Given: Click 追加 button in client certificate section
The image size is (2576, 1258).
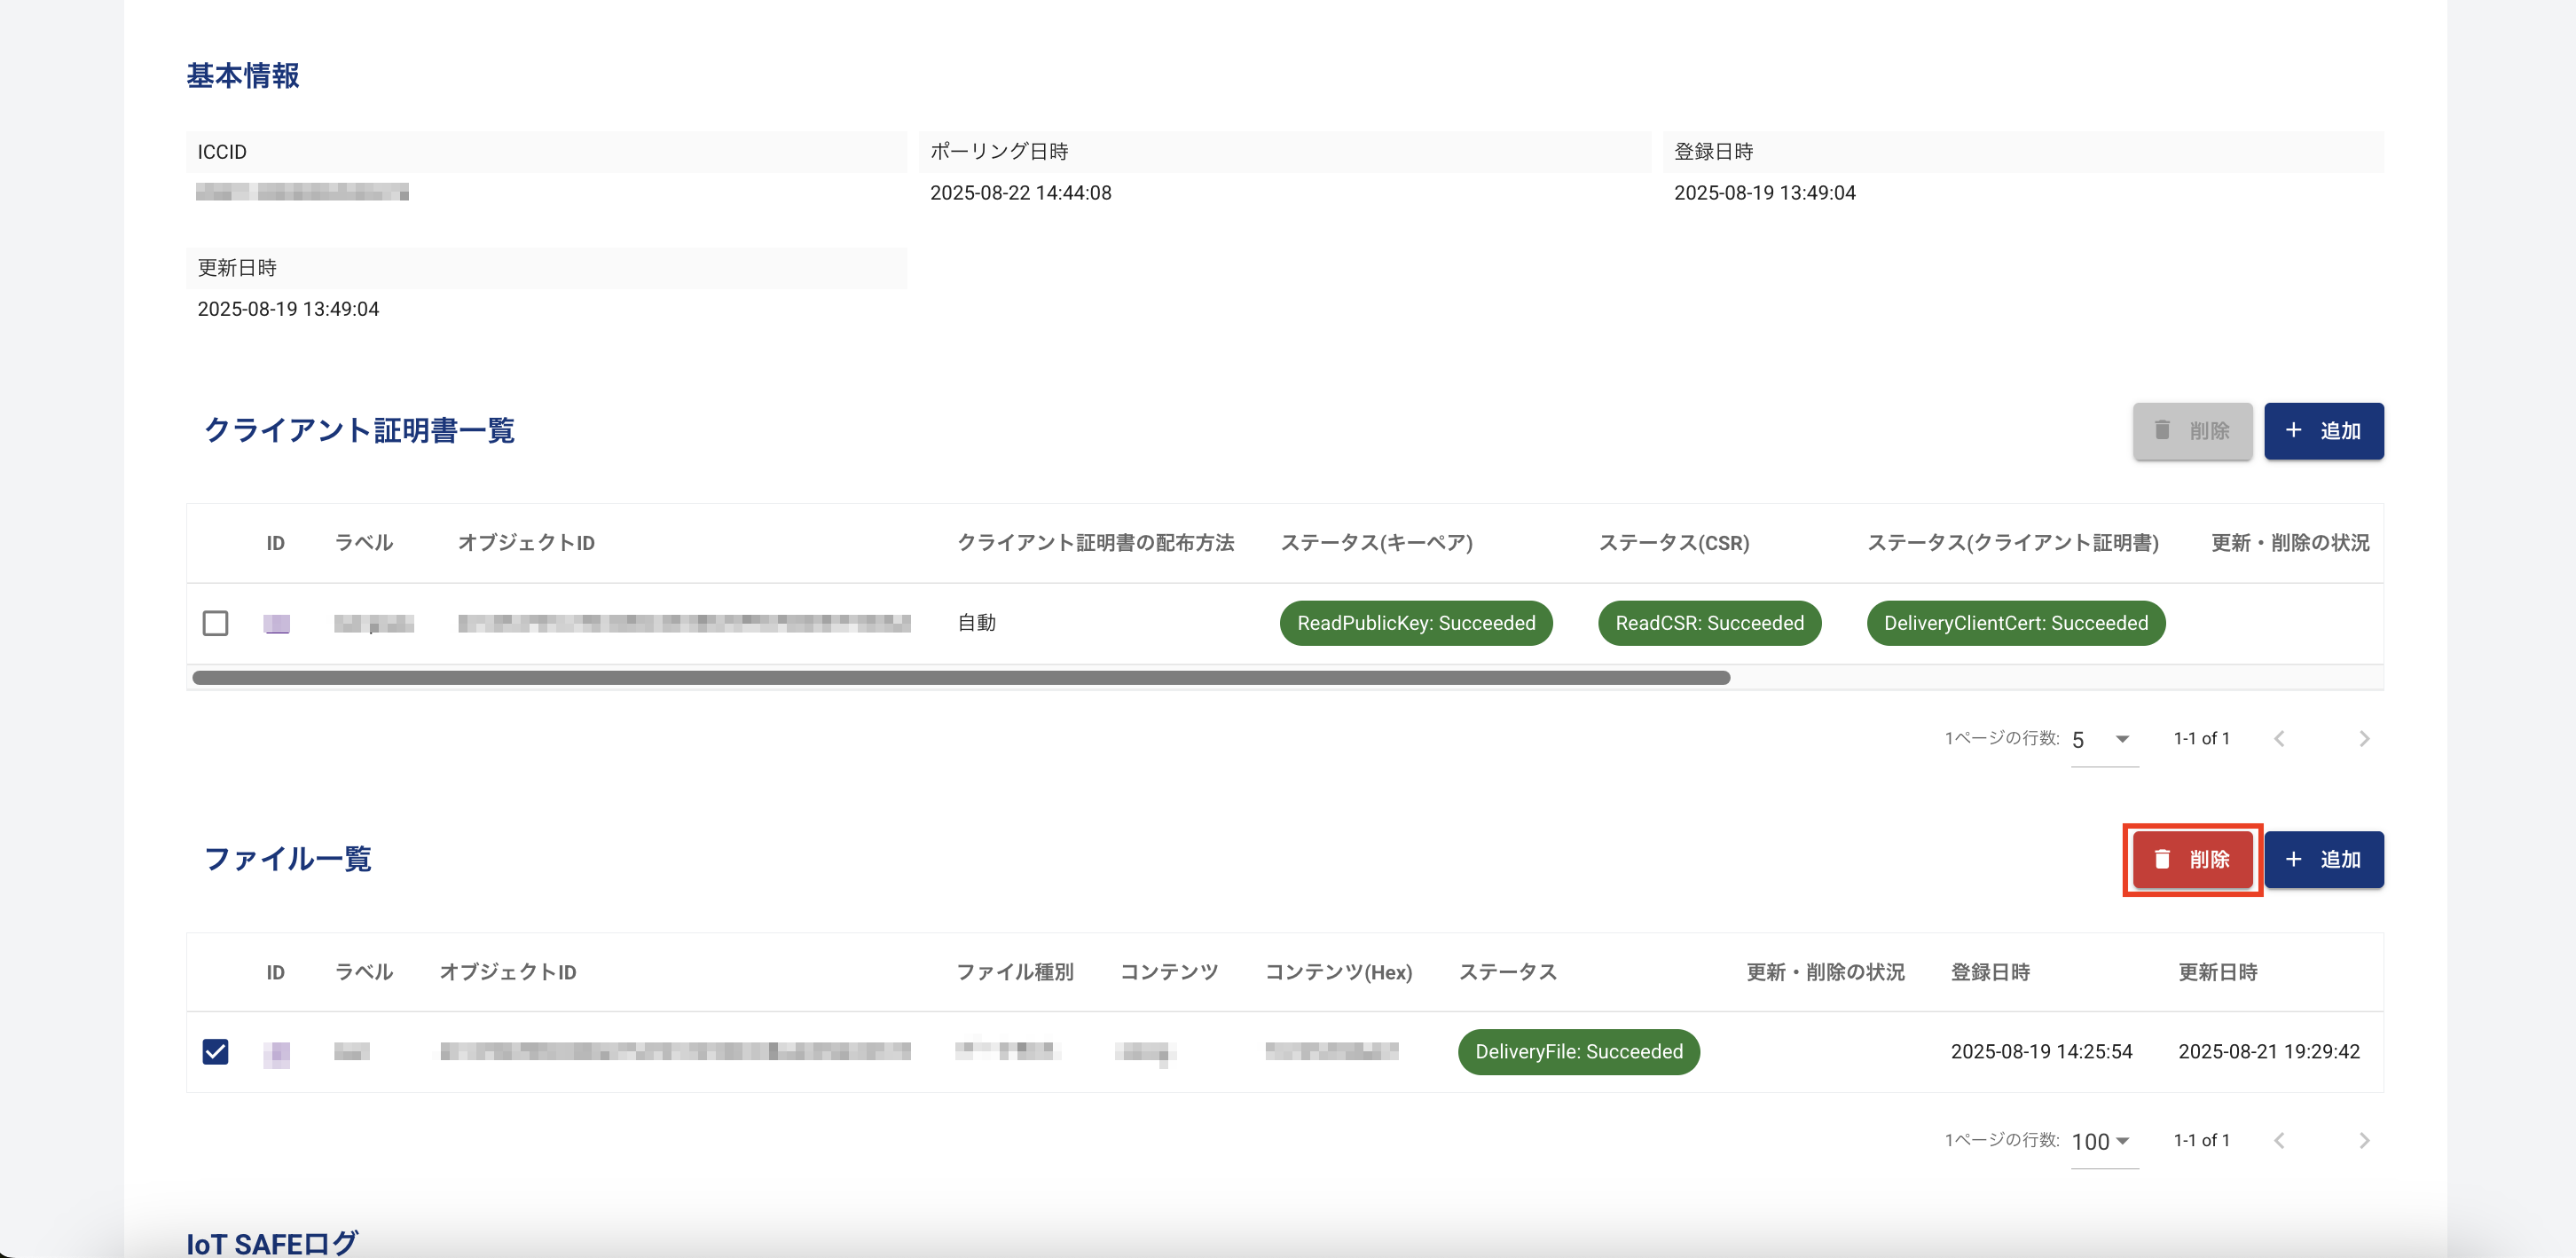Looking at the screenshot, I should click(2323, 431).
